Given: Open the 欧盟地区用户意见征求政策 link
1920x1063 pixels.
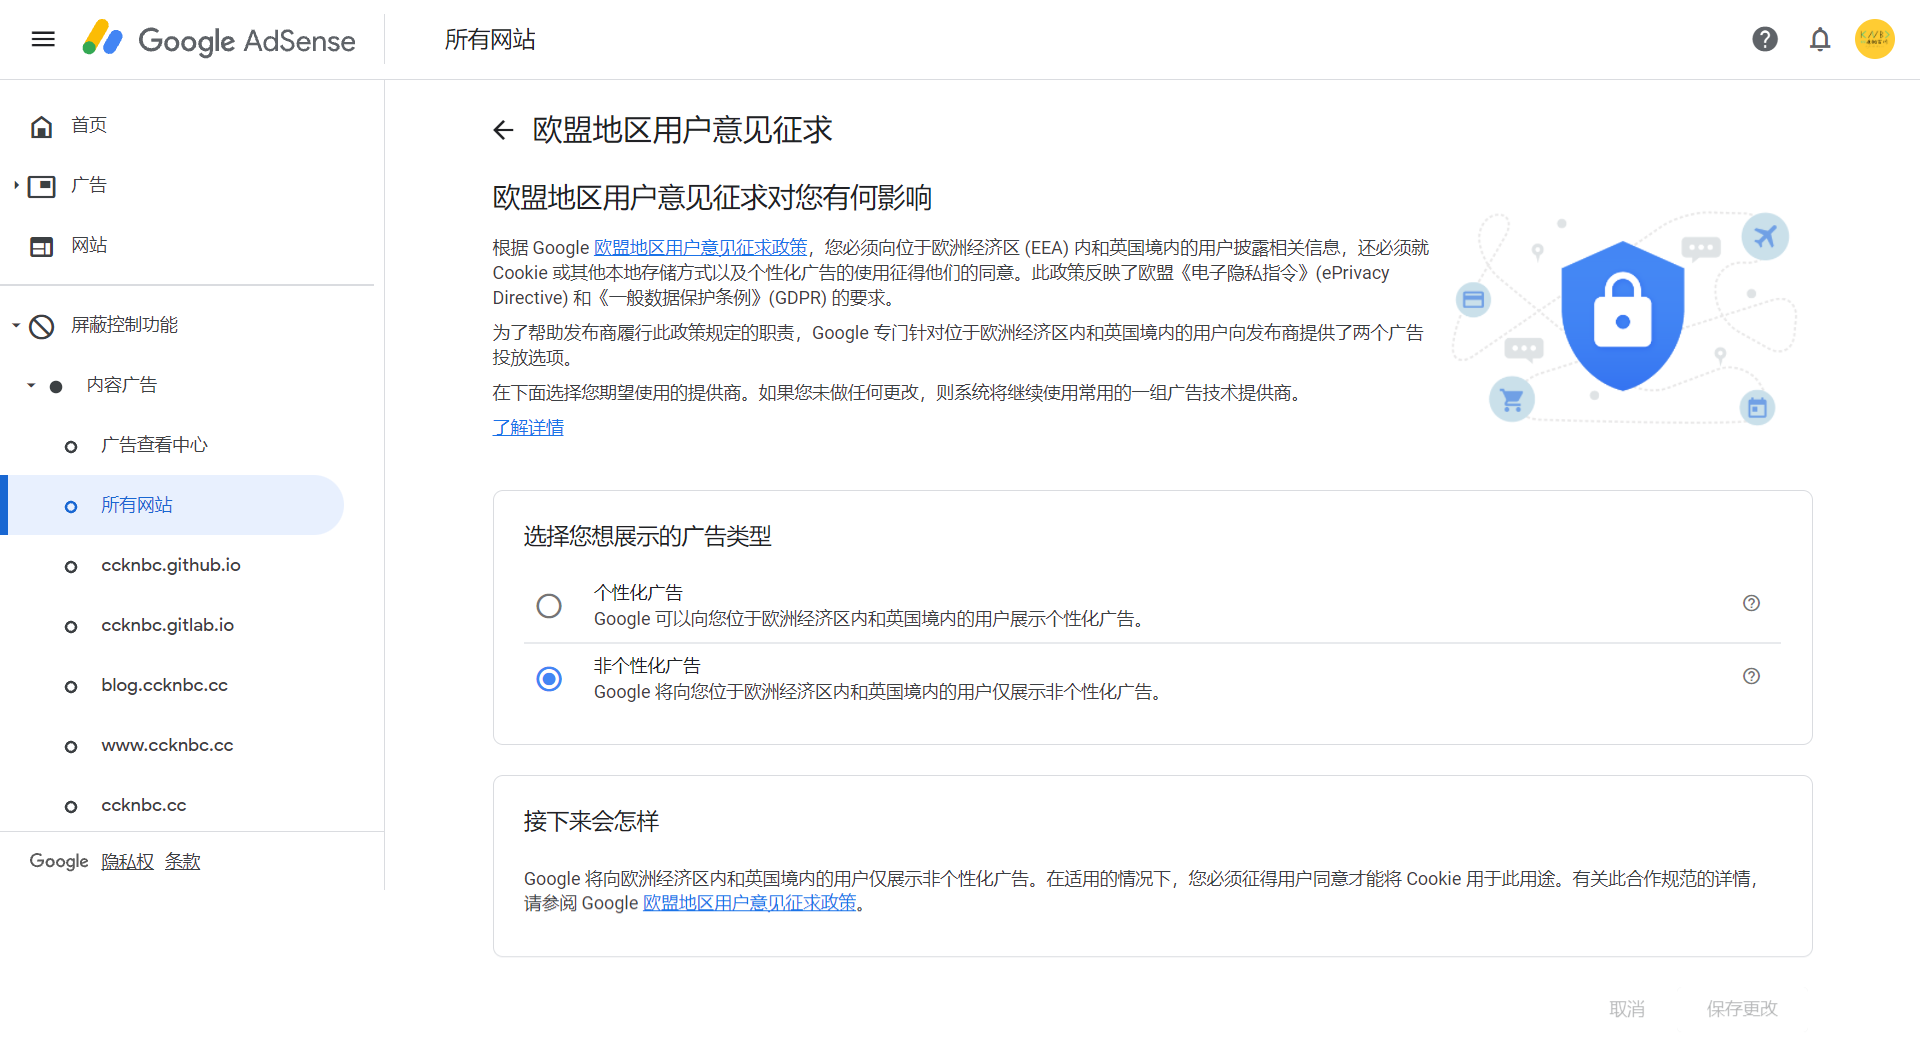Looking at the screenshot, I should point(700,247).
